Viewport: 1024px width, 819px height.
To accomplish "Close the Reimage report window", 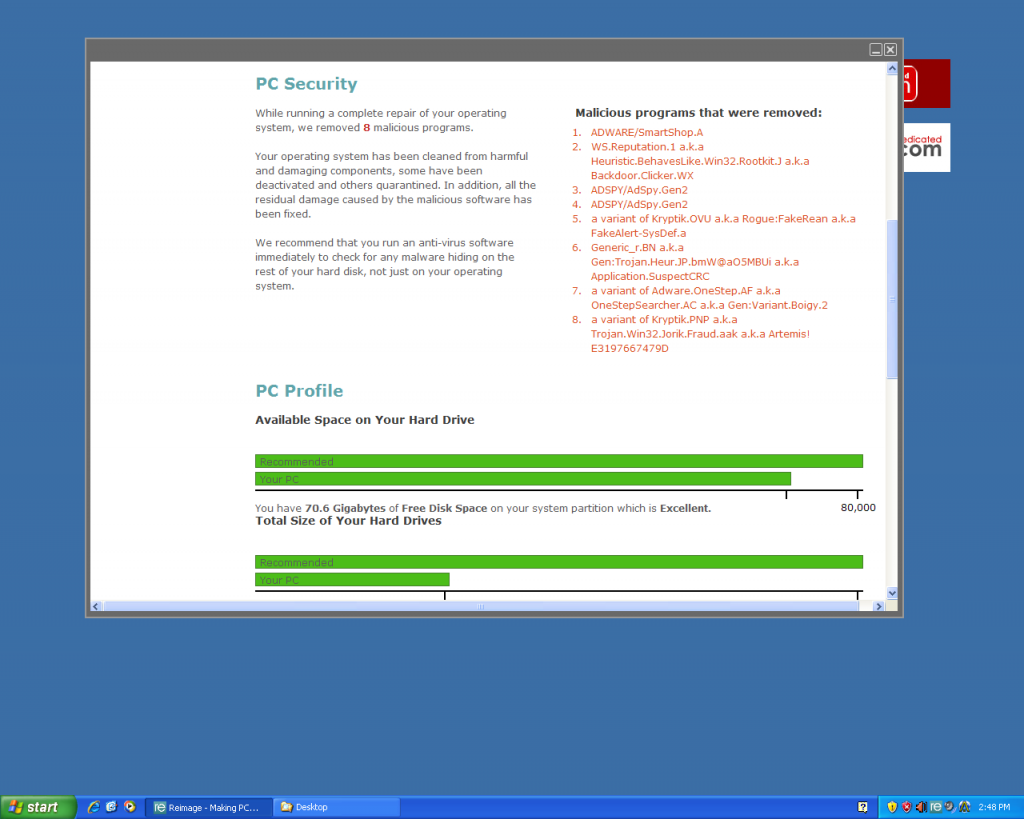I will click(890, 50).
